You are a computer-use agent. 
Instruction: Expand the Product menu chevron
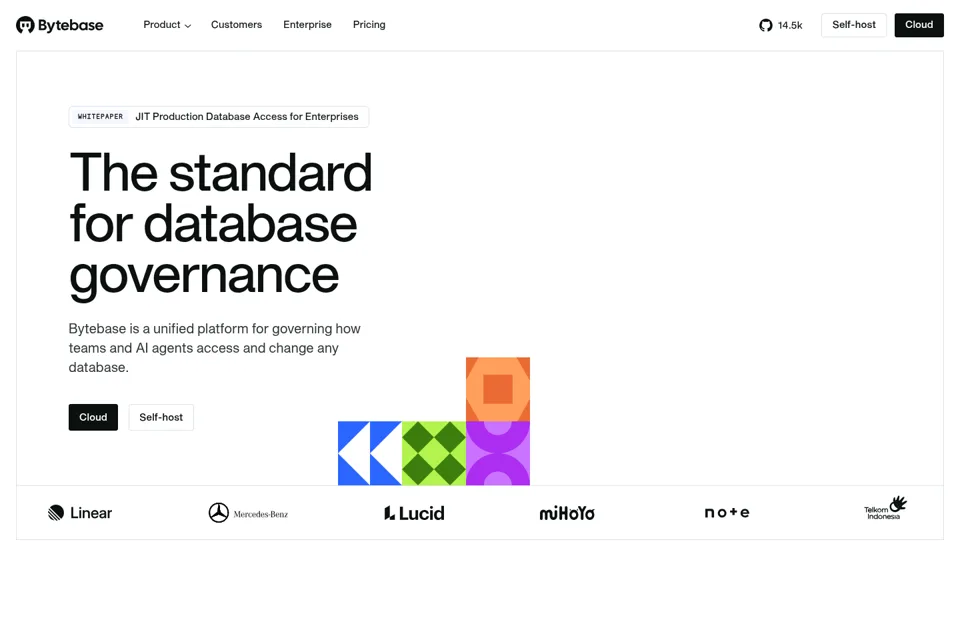(188, 26)
